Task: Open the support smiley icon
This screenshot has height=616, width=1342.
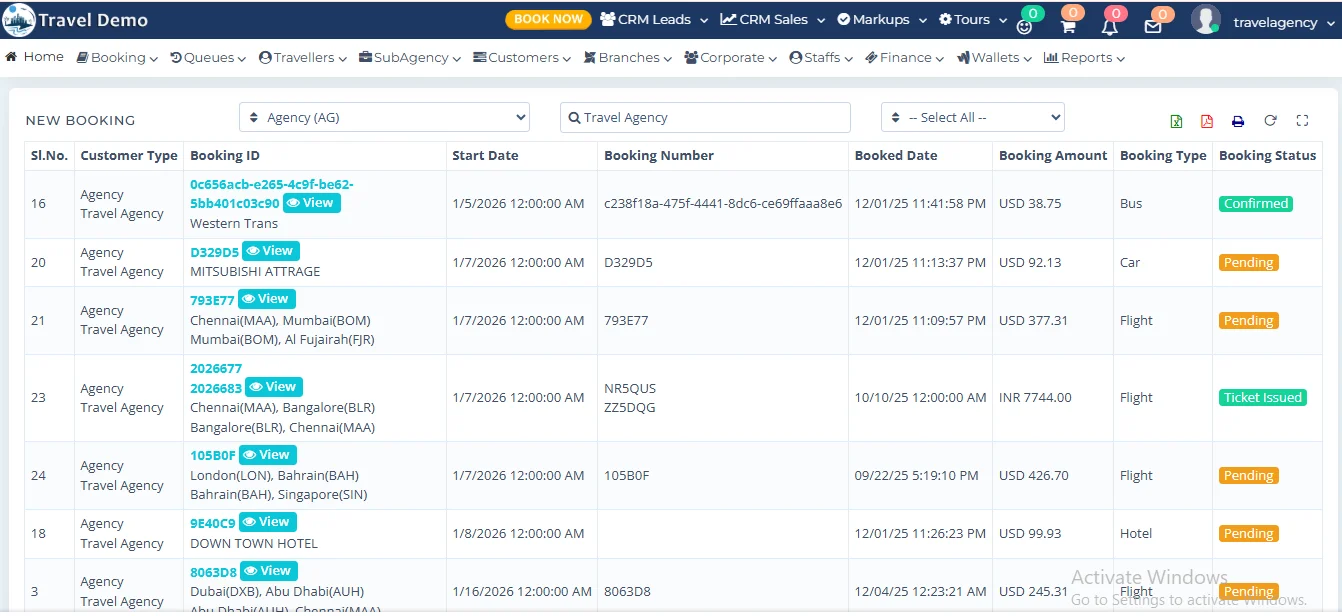Action: coord(1024,26)
